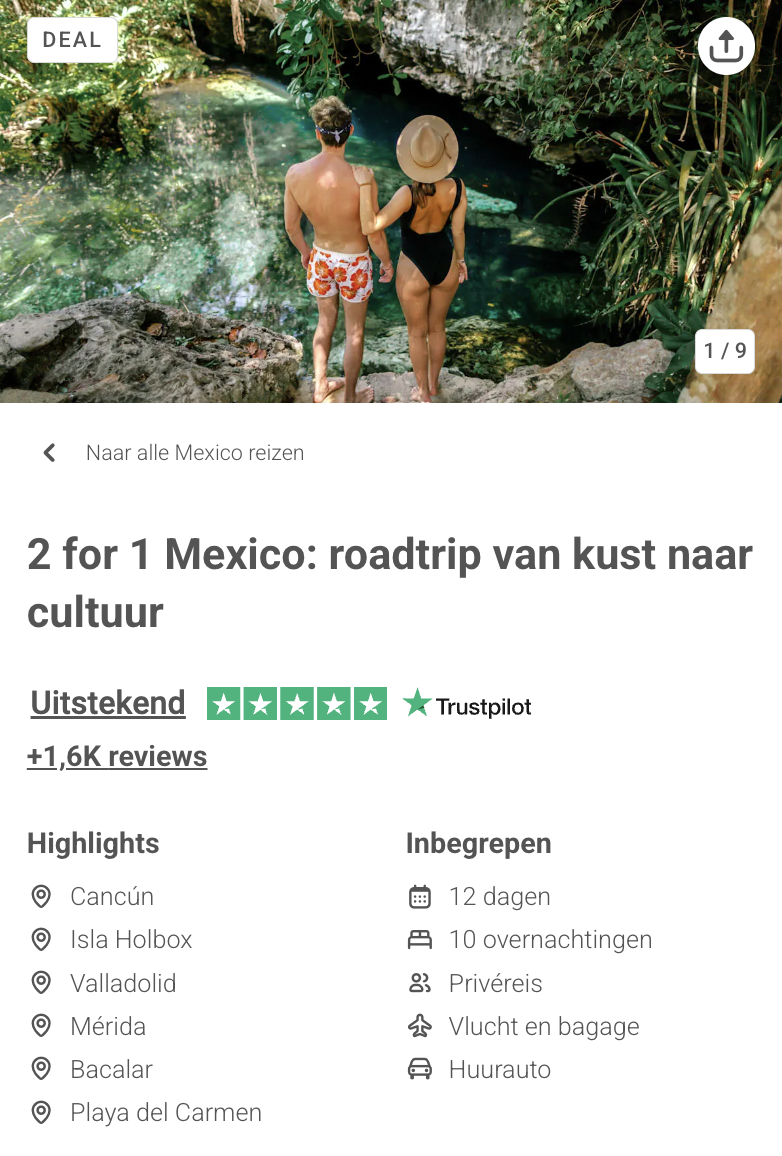Screen dimensions: 782x1156
Task: Click the five green star rating
Action: click(297, 703)
